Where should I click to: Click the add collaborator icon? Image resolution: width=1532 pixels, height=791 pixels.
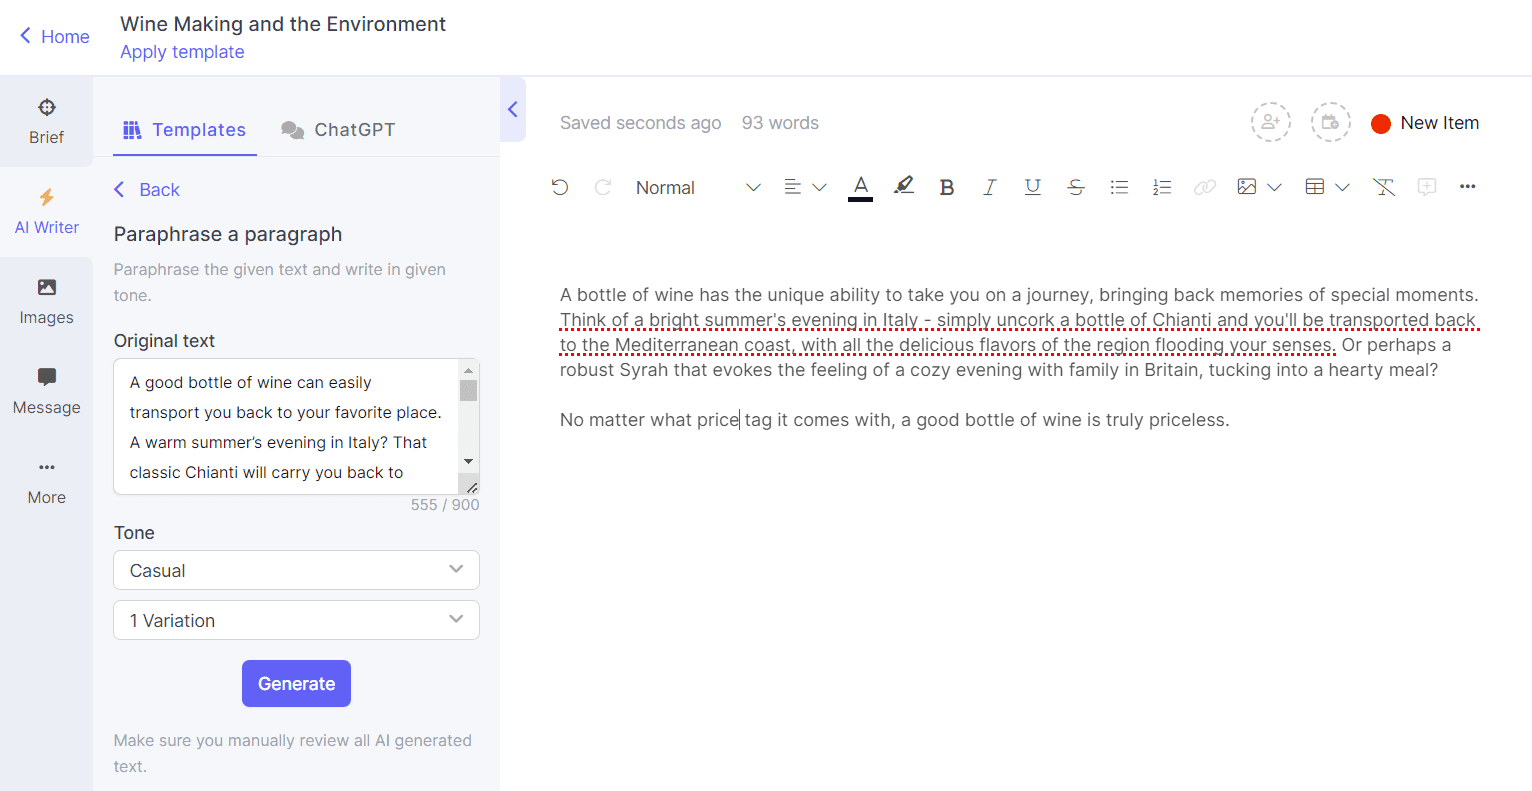(x=1270, y=122)
